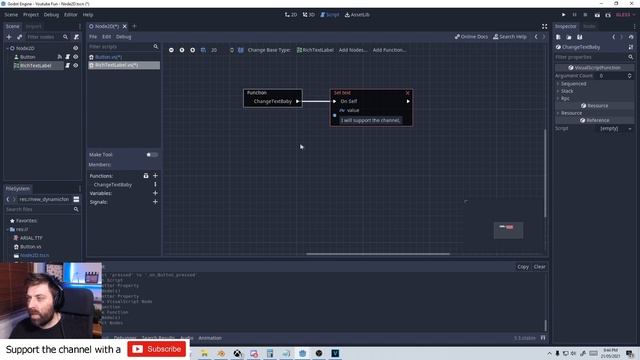Focus the Filter scripts field

[x=124, y=47]
